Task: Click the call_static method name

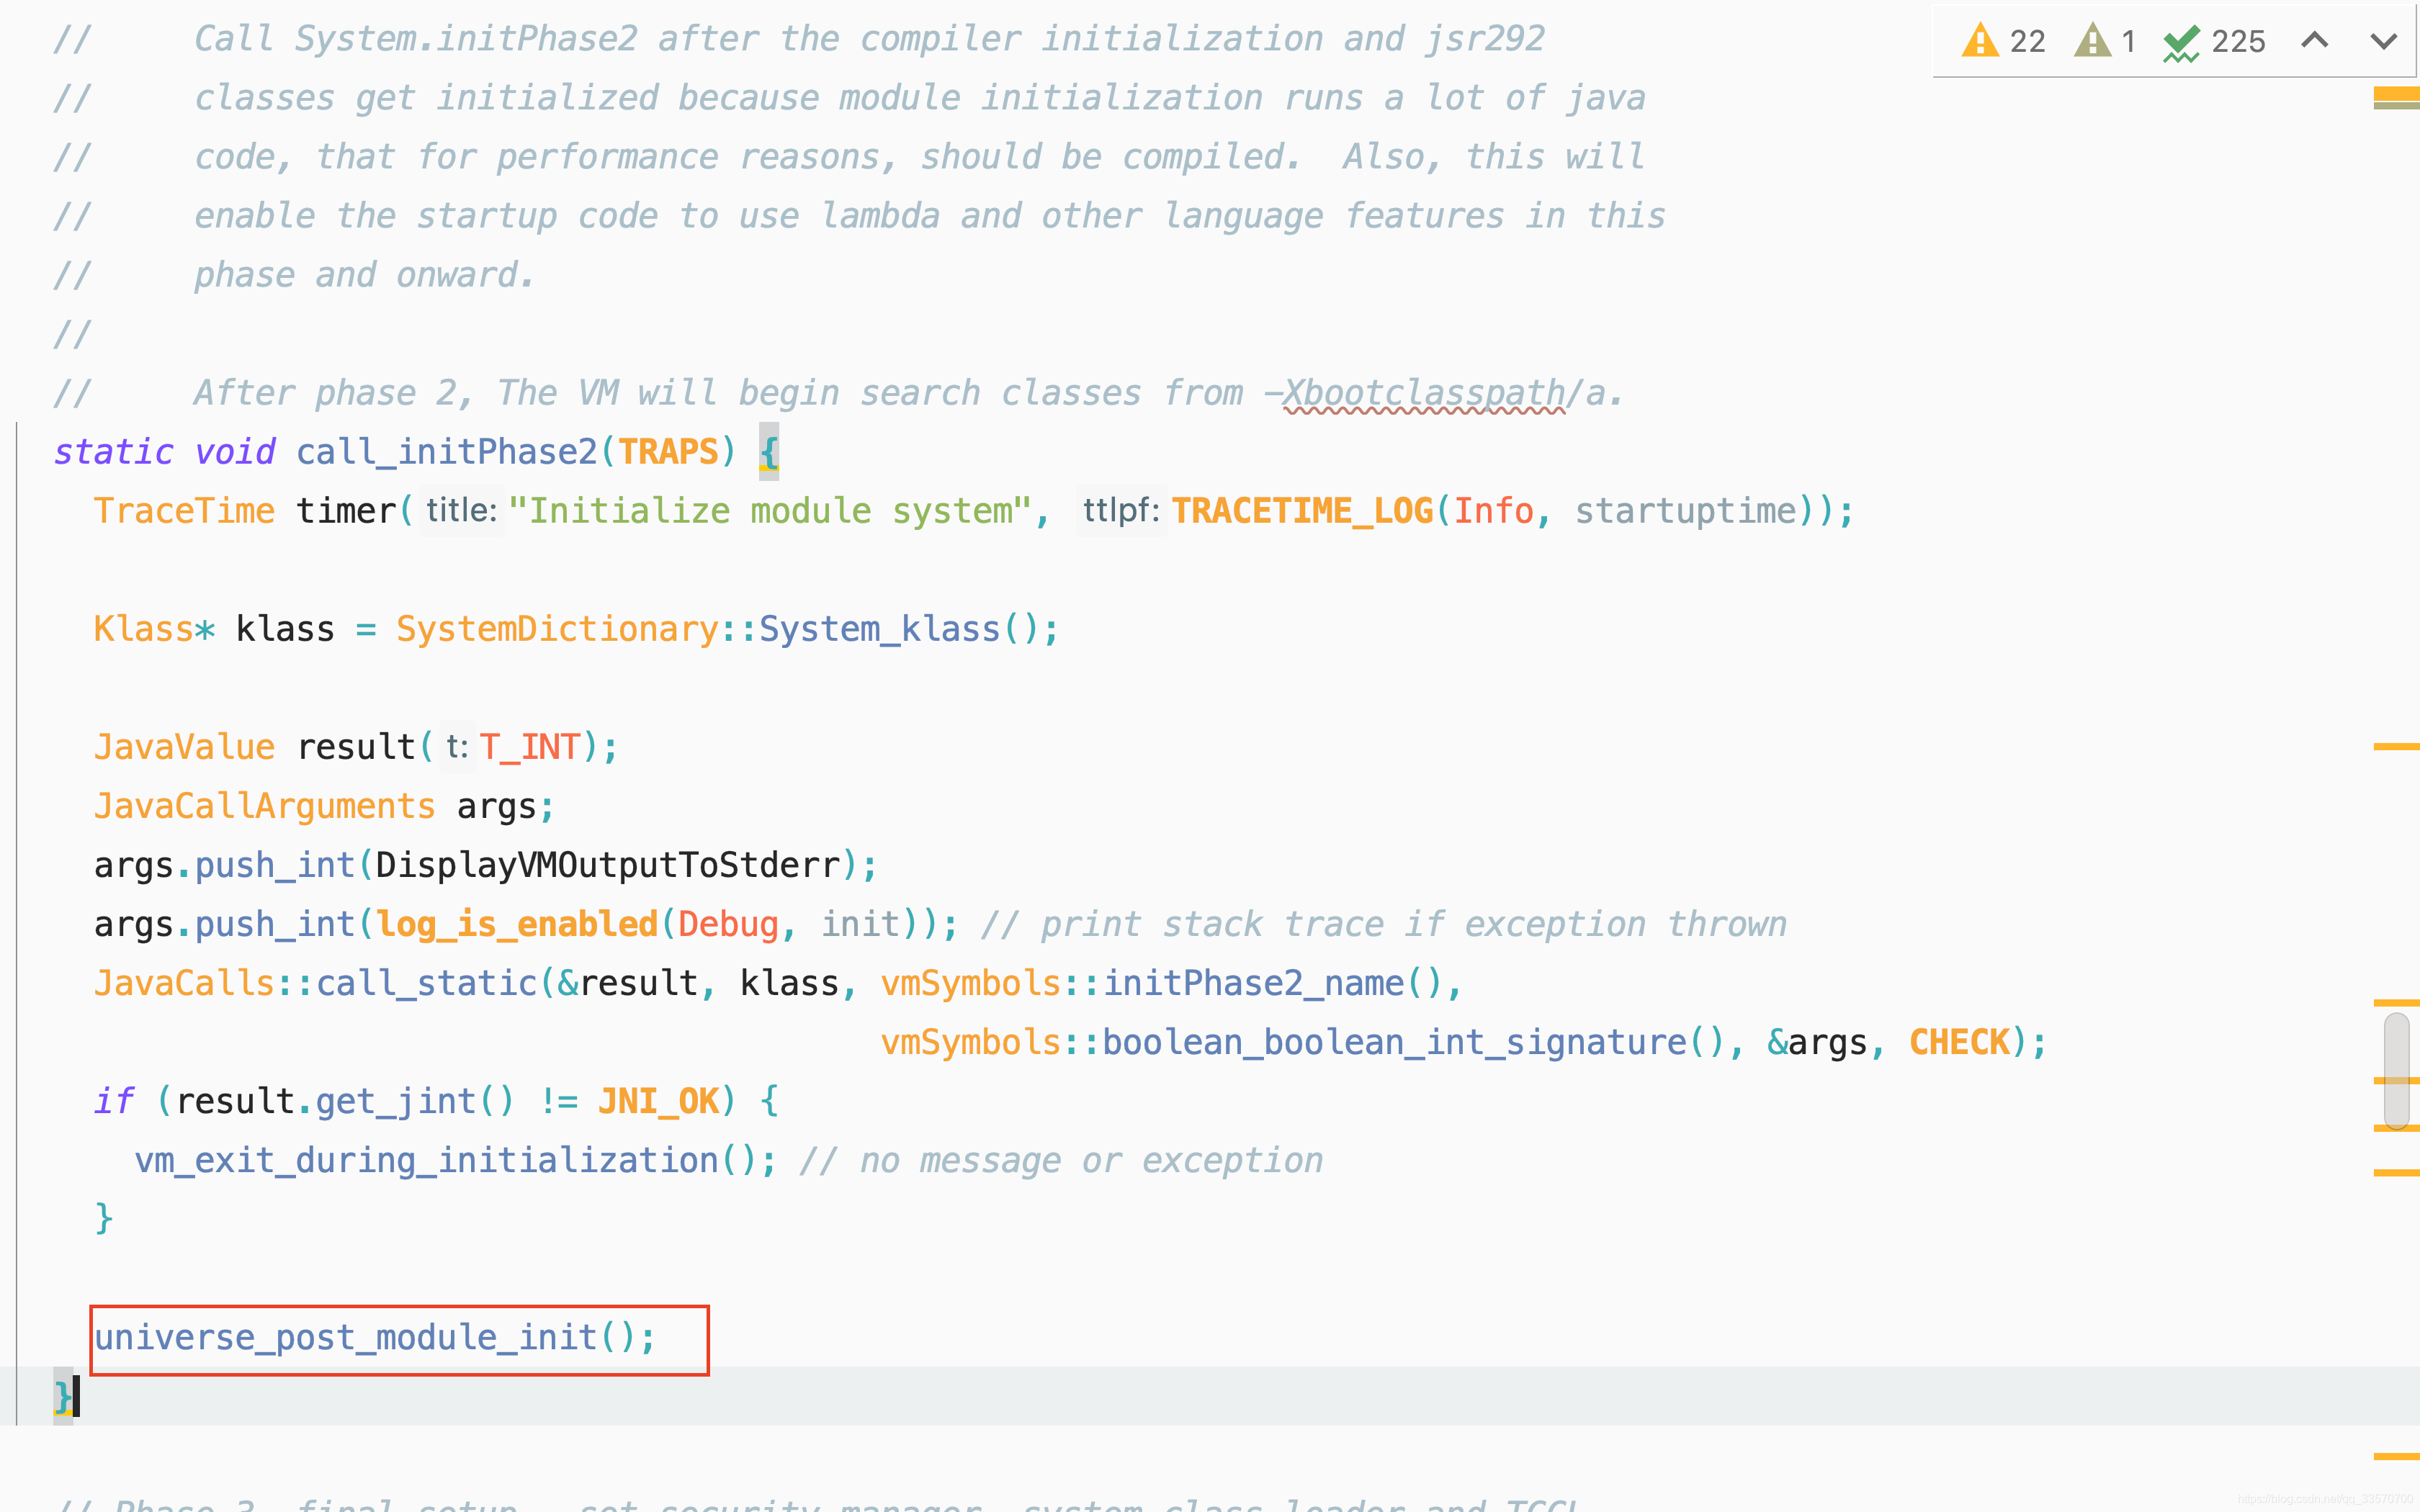Action: click(x=427, y=983)
